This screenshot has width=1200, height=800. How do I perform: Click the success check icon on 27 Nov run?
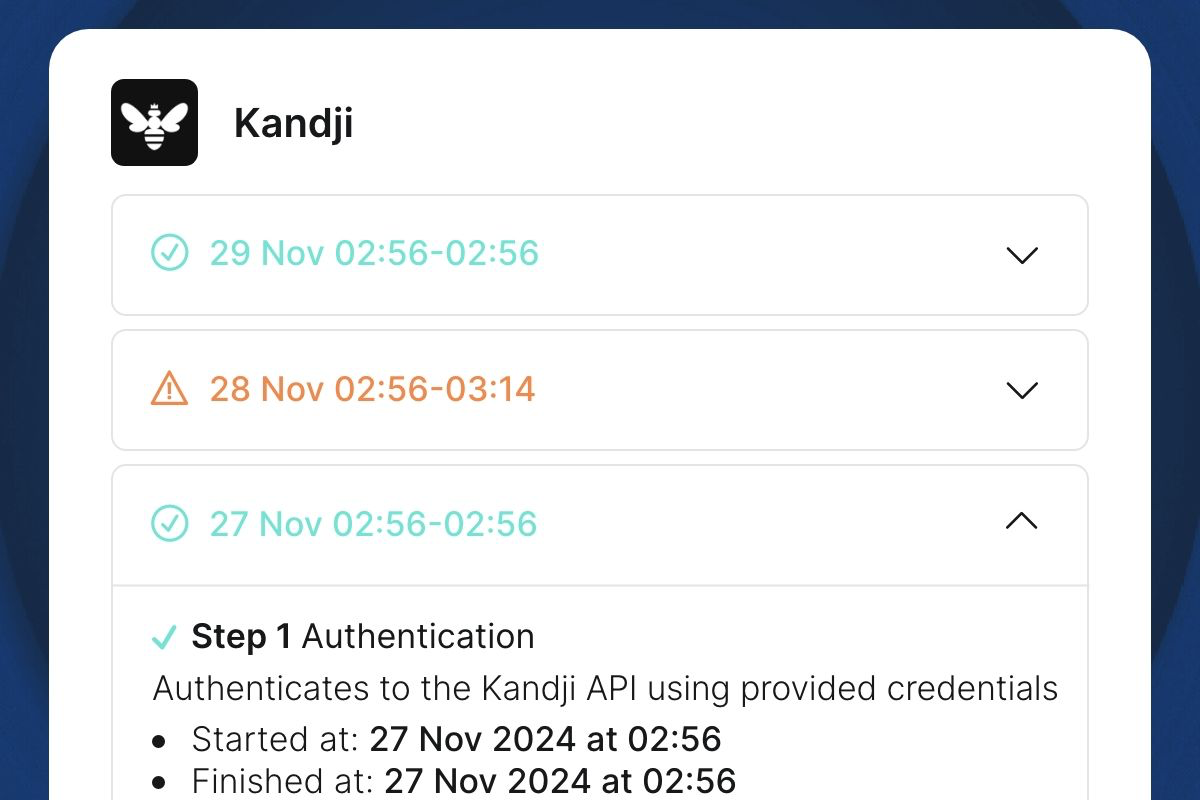tap(171, 523)
